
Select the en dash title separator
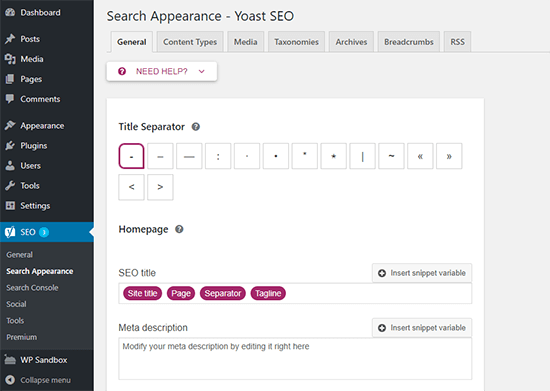(x=160, y=156)
